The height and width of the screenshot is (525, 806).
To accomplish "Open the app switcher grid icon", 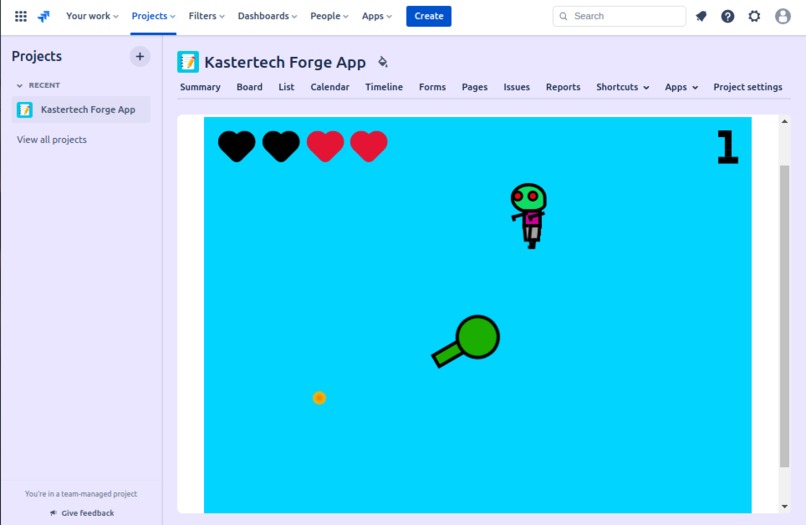I will click(21, 16).
